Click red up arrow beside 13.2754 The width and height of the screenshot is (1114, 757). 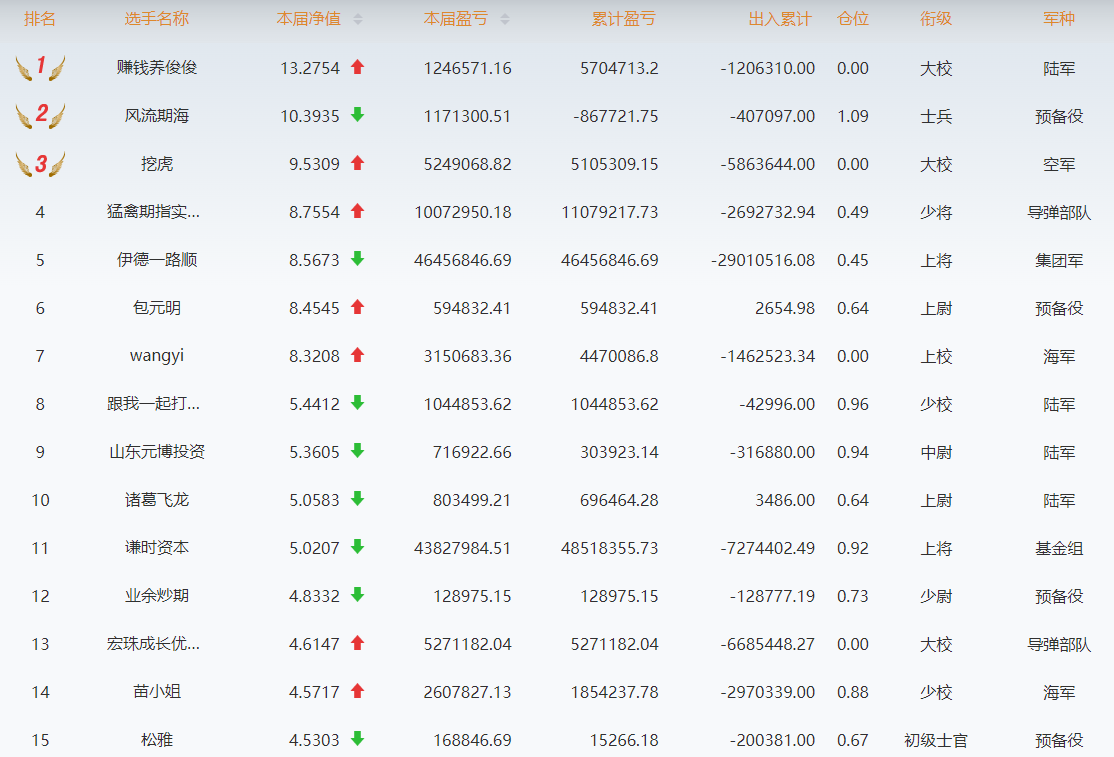click(358, 67)
